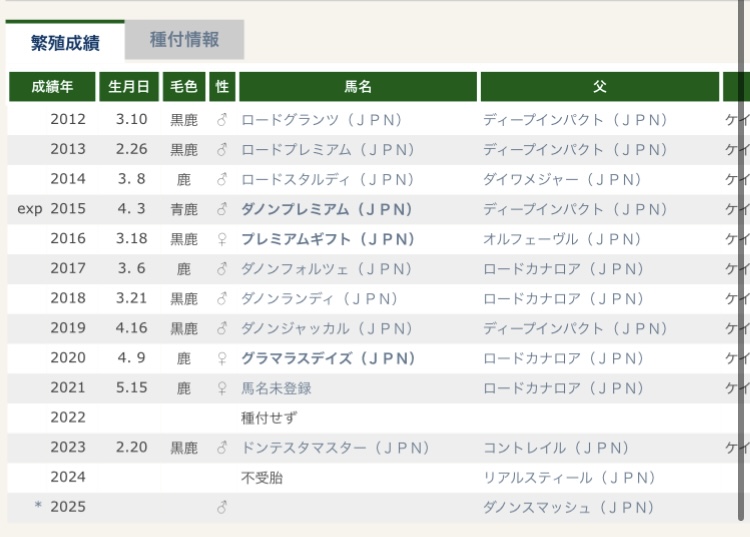The height and width of the screenshot is (537, 750).
Task: Select year cell 2014
Action: [x=68, y=179]
